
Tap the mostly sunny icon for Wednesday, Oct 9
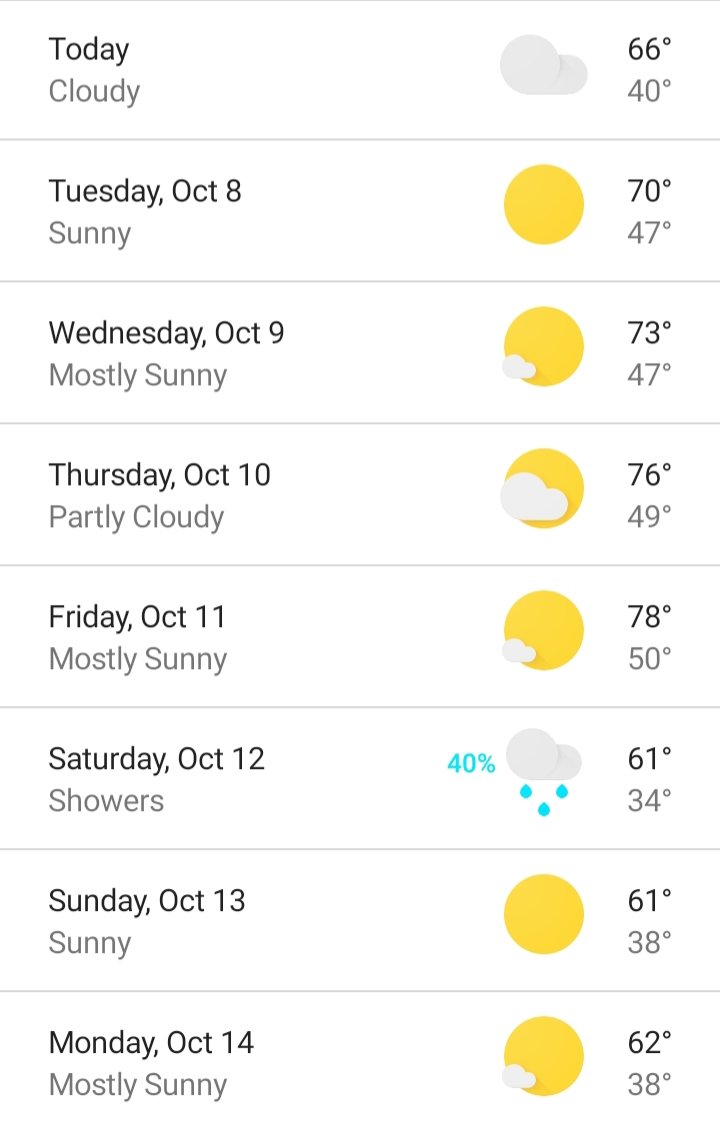pyautogui.click(x=543, y=347)
